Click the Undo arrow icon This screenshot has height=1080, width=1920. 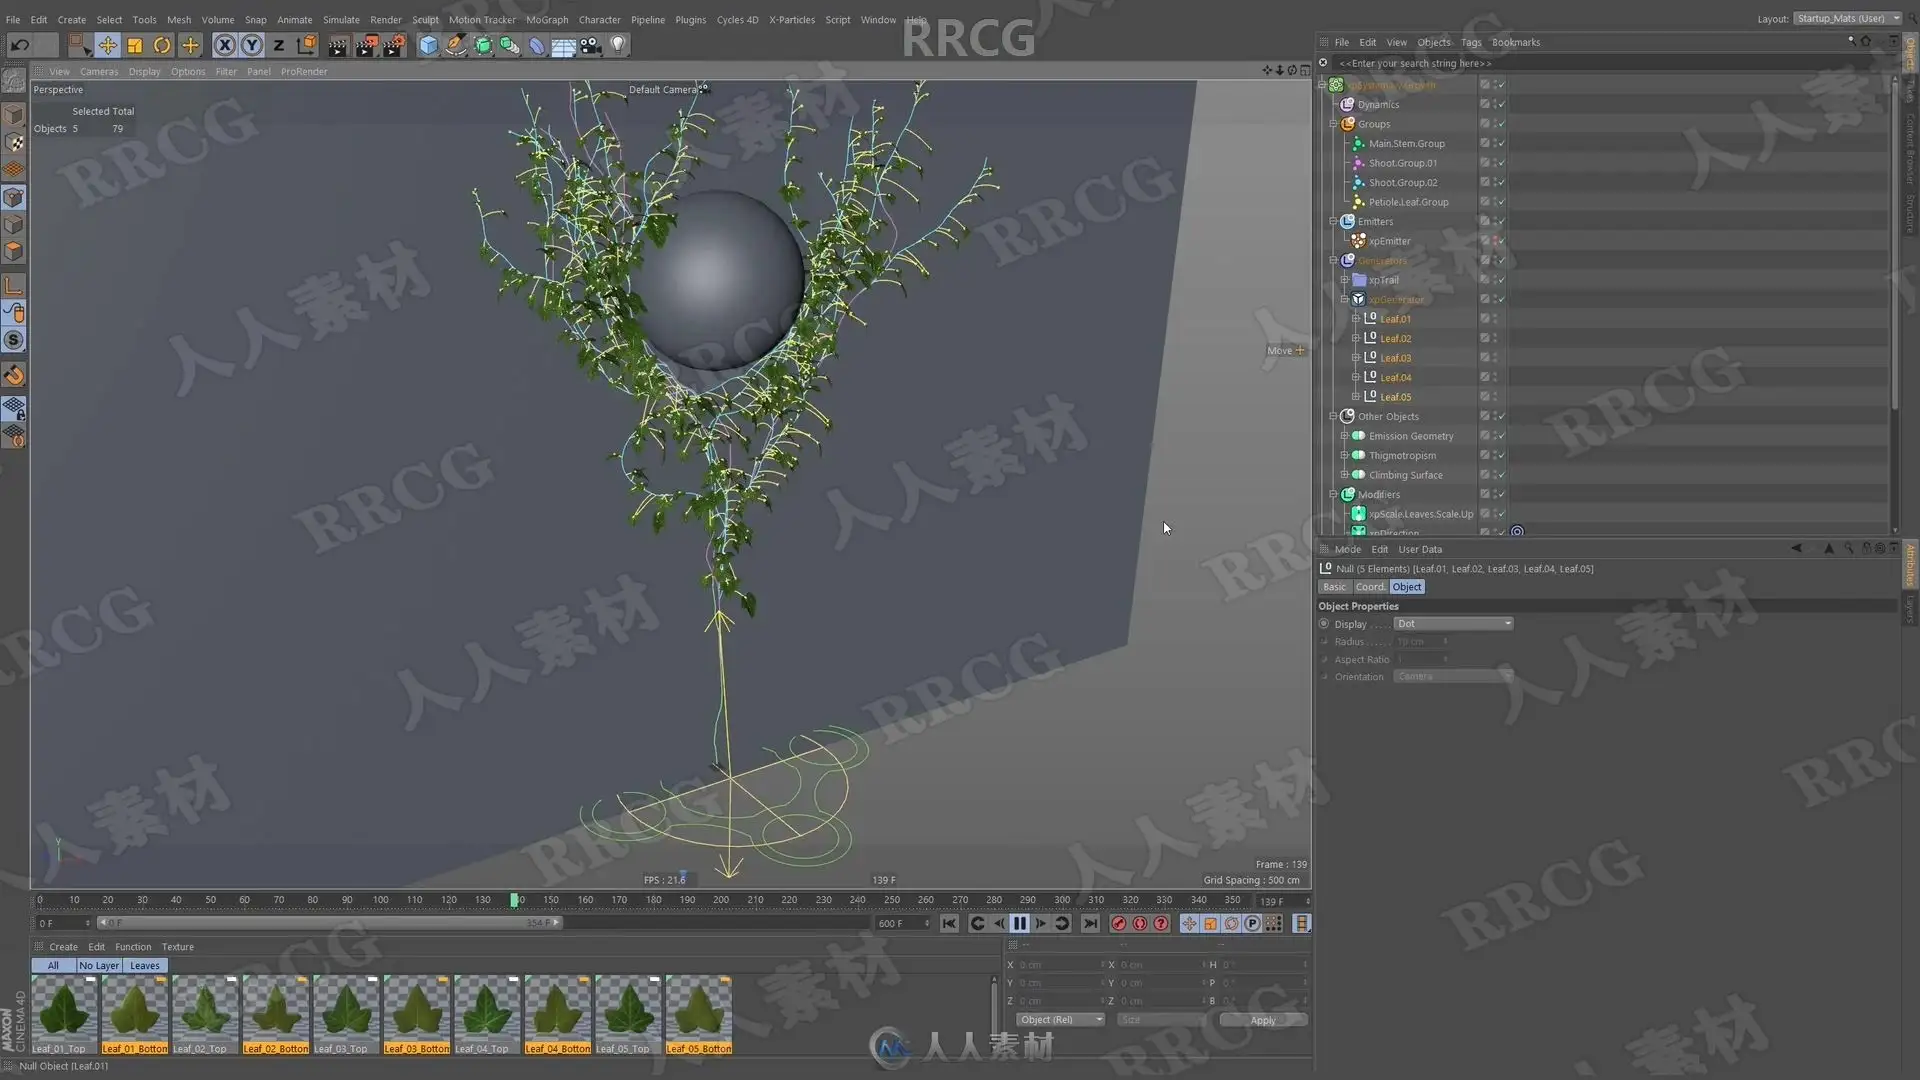[19, 45]
